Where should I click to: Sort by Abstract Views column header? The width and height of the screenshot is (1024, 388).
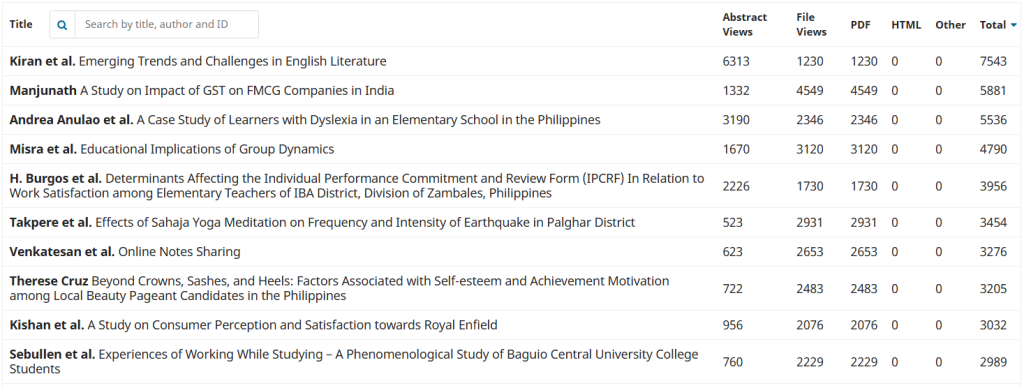coord(744,24)
